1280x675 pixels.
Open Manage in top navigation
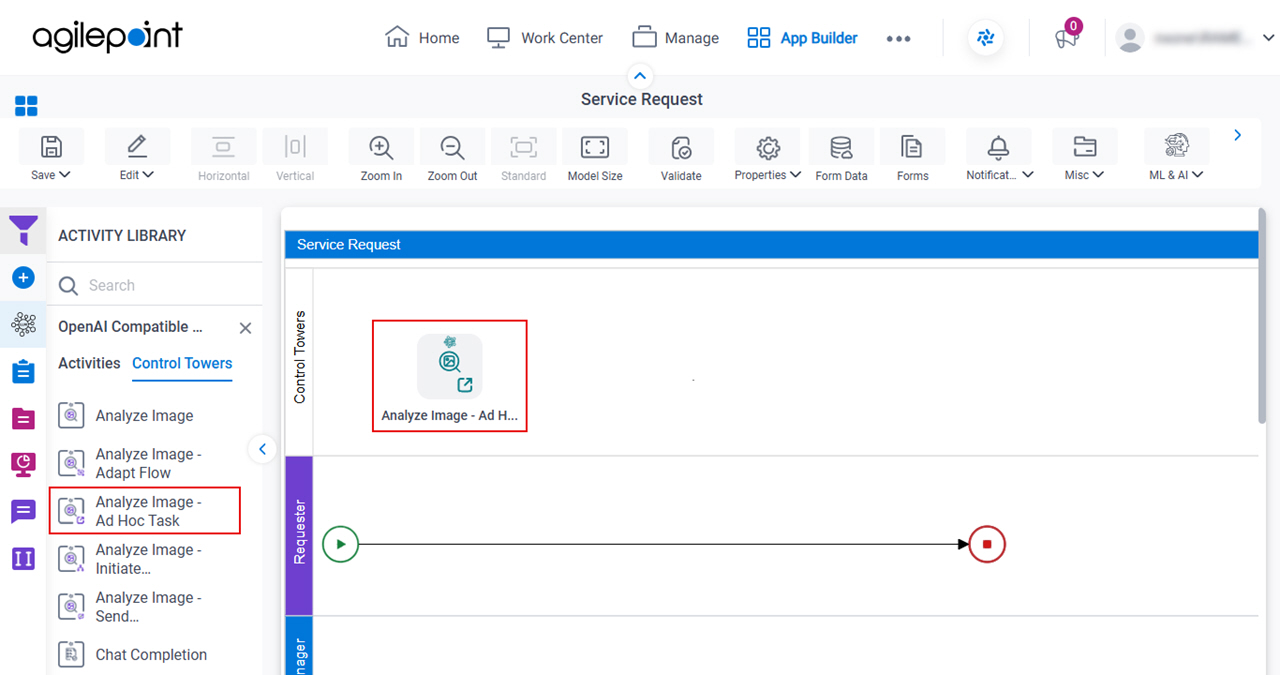675,38
